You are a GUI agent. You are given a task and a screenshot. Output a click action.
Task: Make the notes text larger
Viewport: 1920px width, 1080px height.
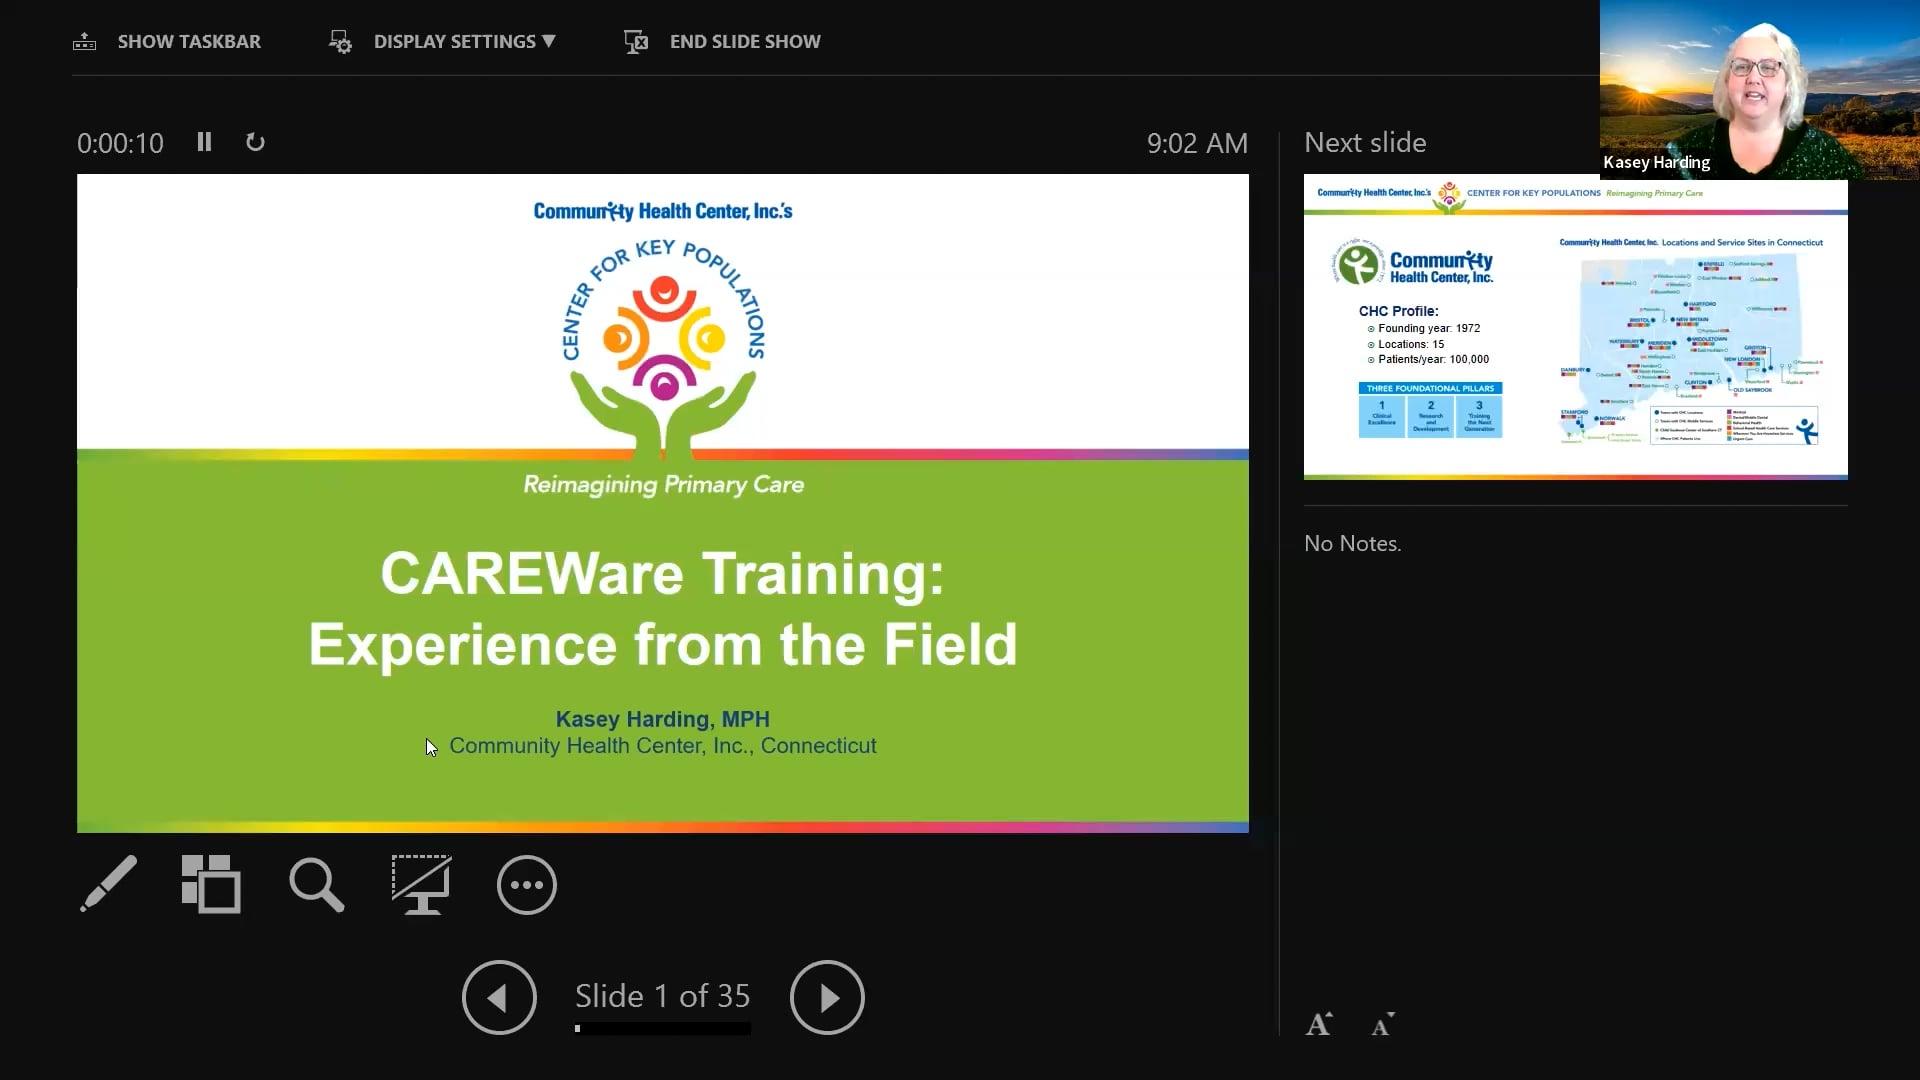point(1318,1023)
